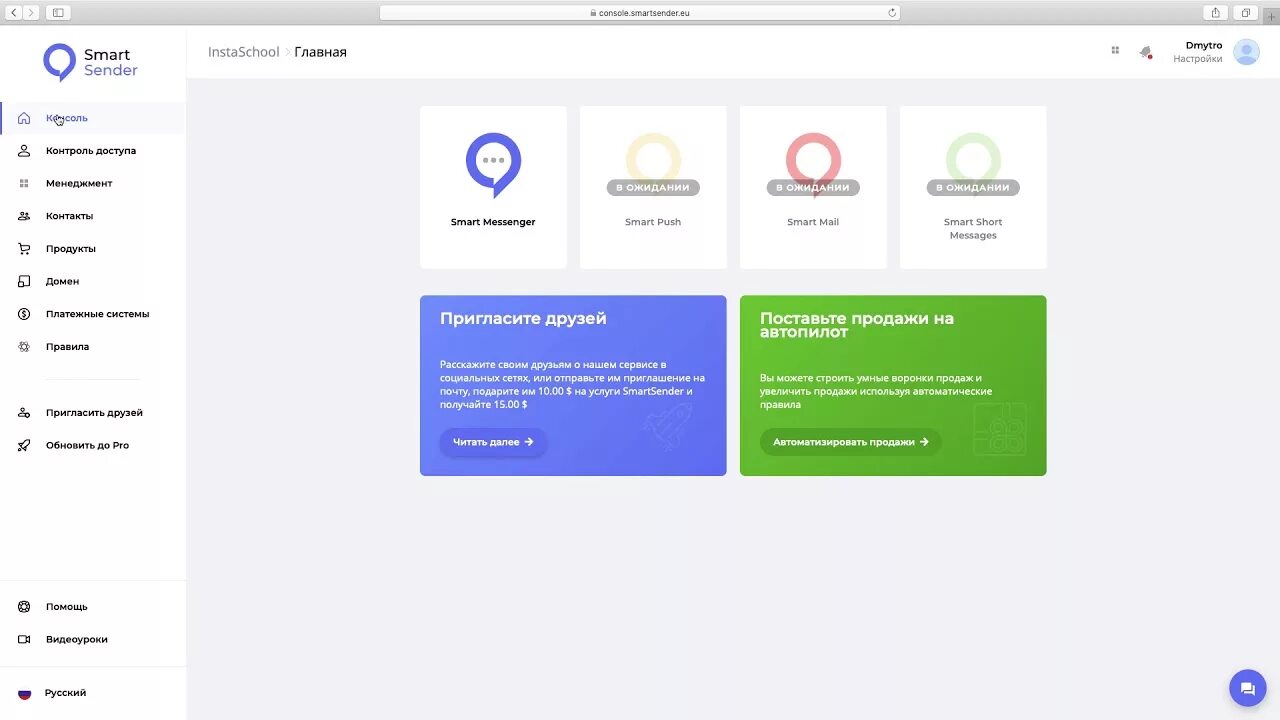Open the Smart Messenger card
1280x720 pixels.
click(x=493, y=187)
